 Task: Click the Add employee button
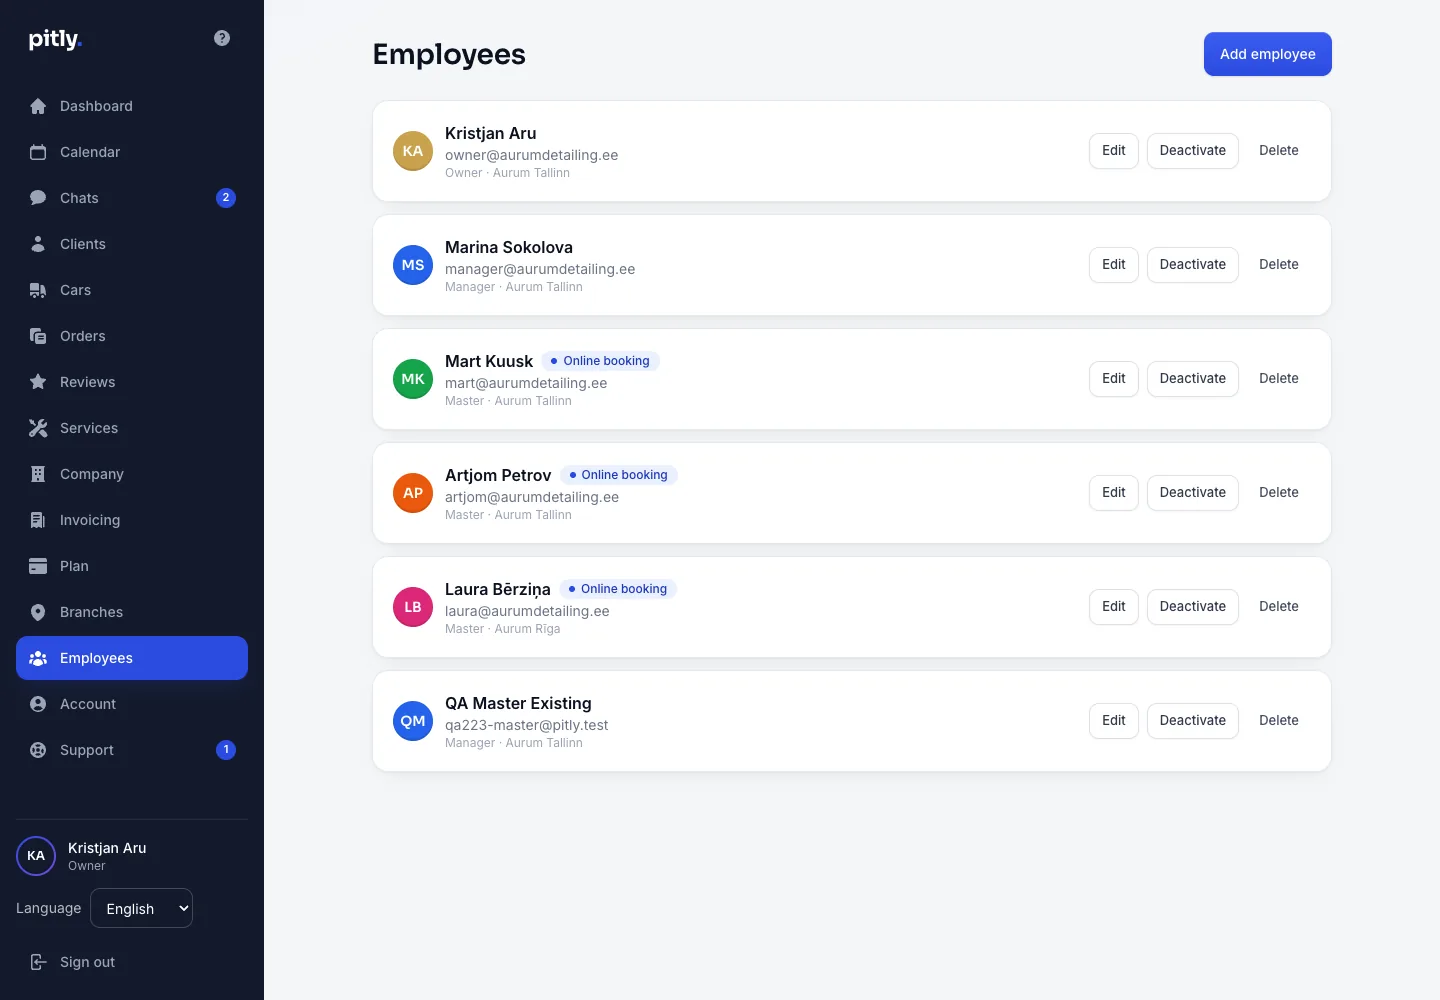(x=1268, y=54)
